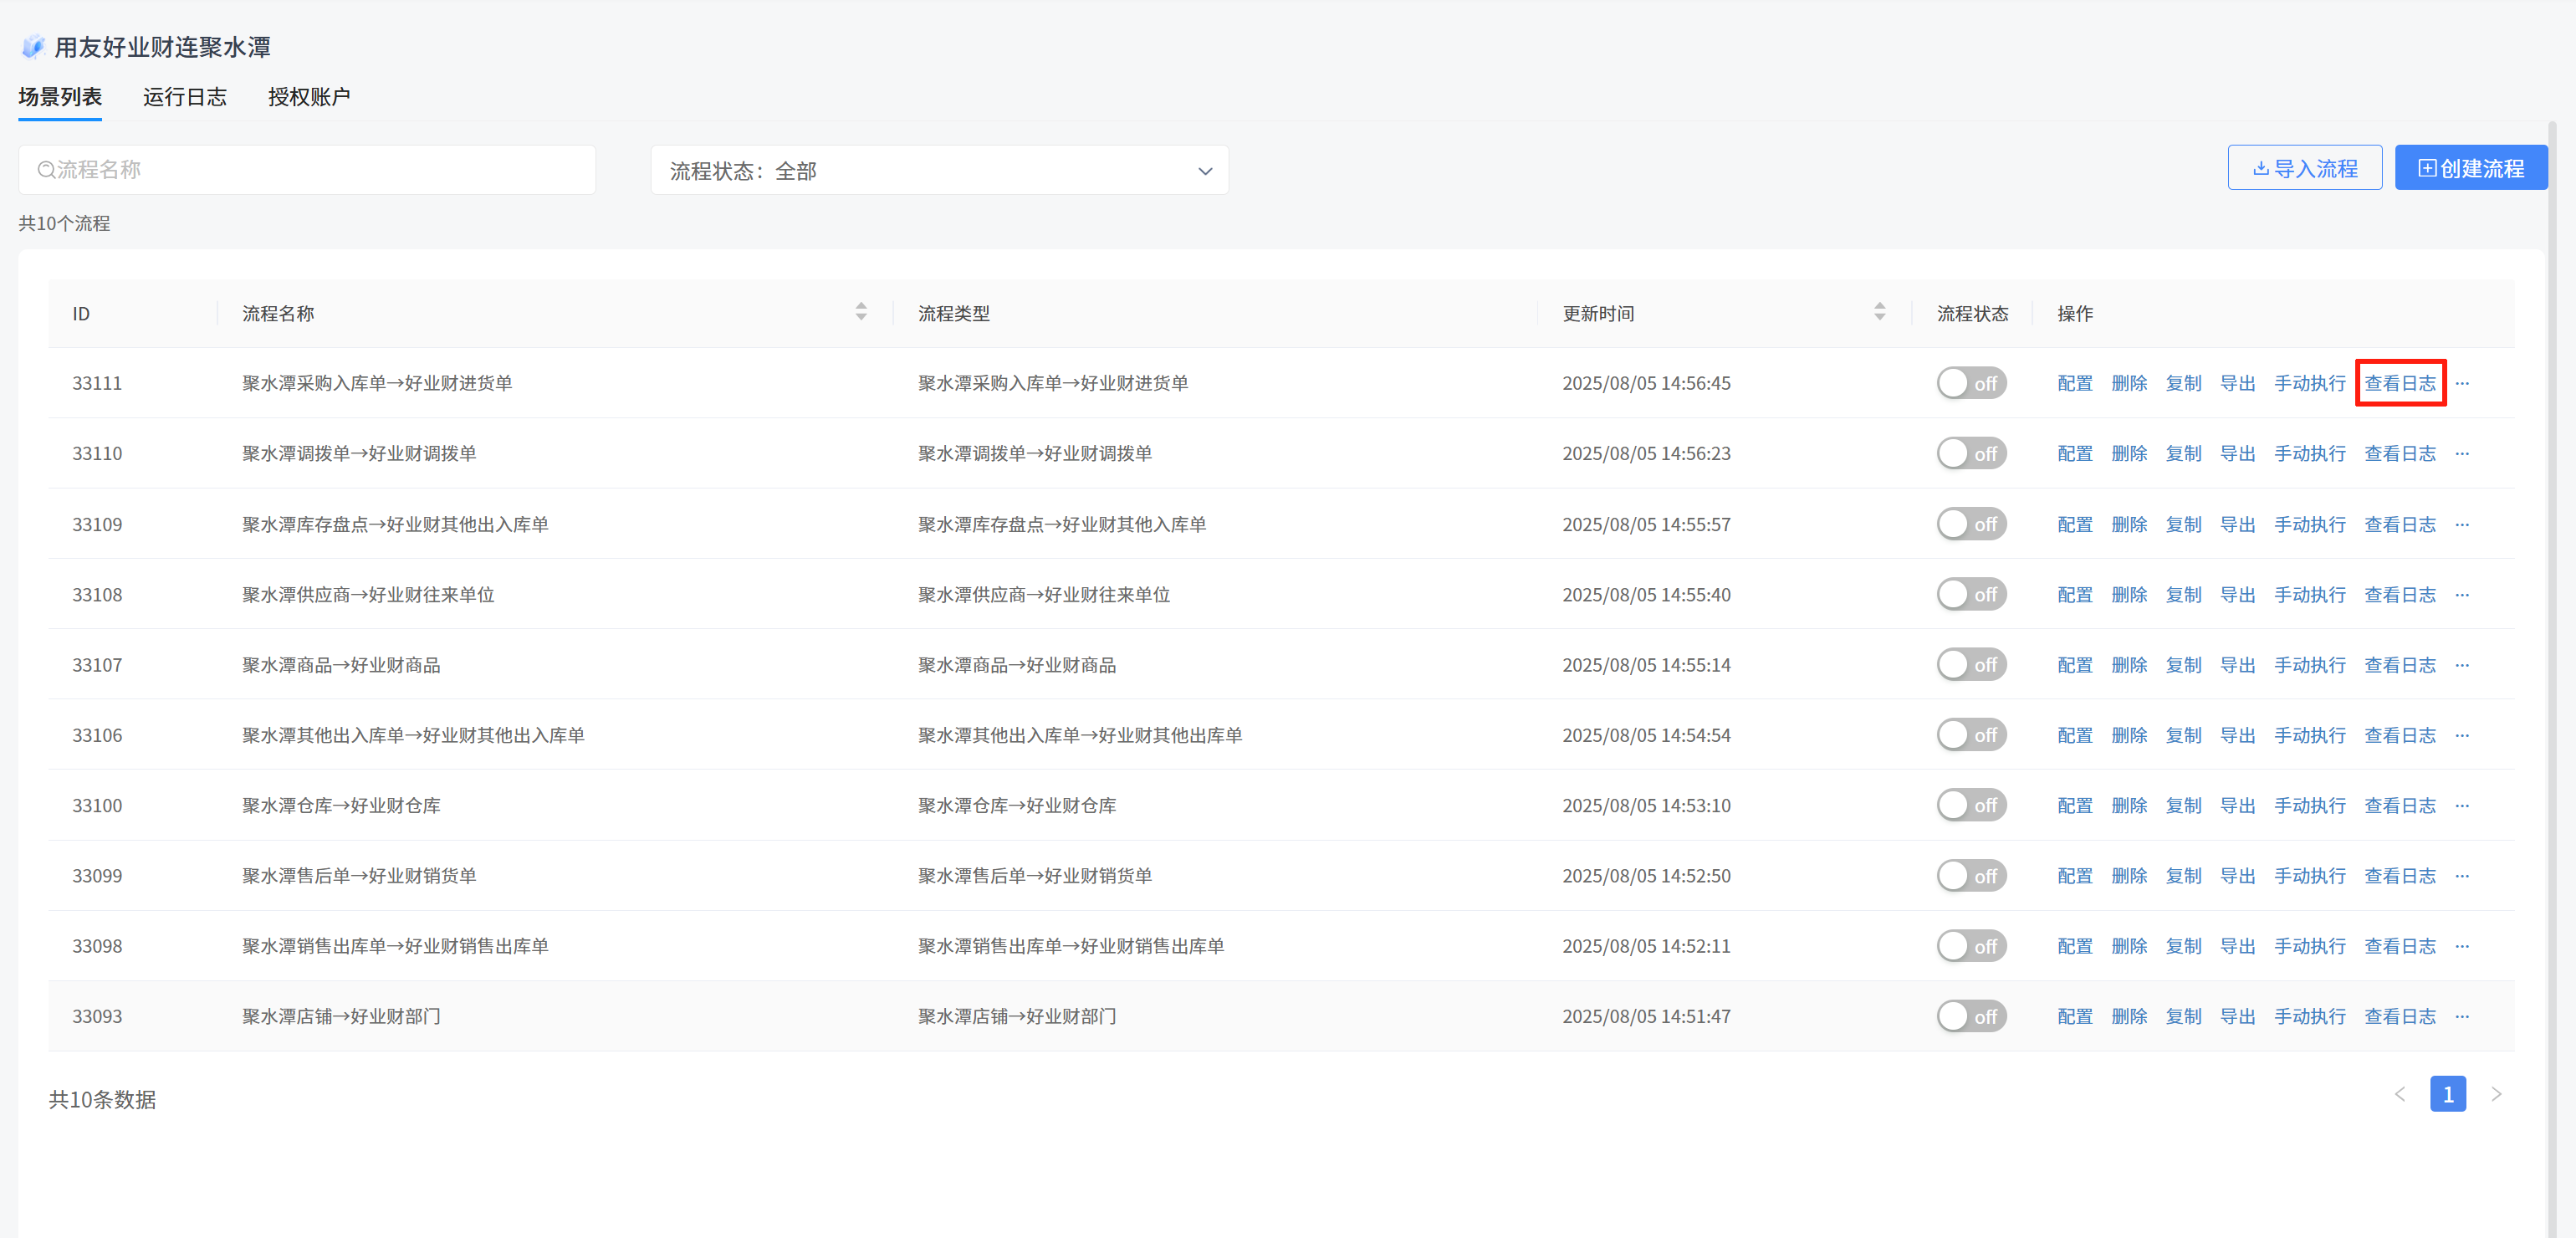Click 手动执行 for flow 33110

click(x=2309, y=454)
